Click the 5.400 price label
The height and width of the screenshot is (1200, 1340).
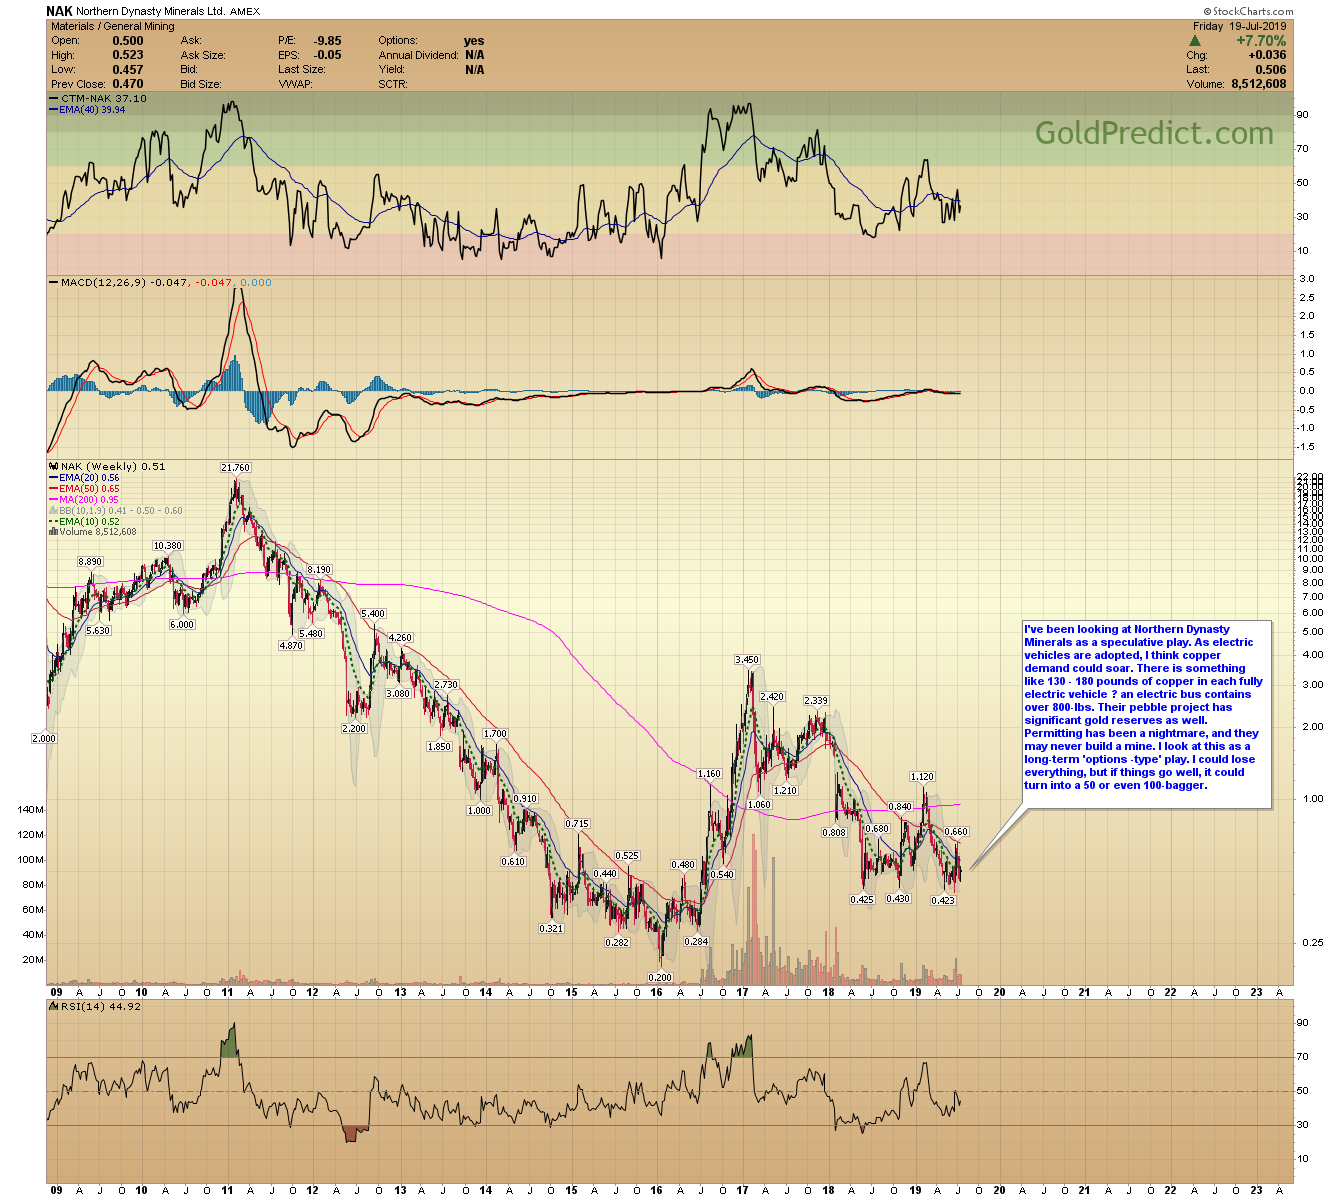click(x=373, y=614)
